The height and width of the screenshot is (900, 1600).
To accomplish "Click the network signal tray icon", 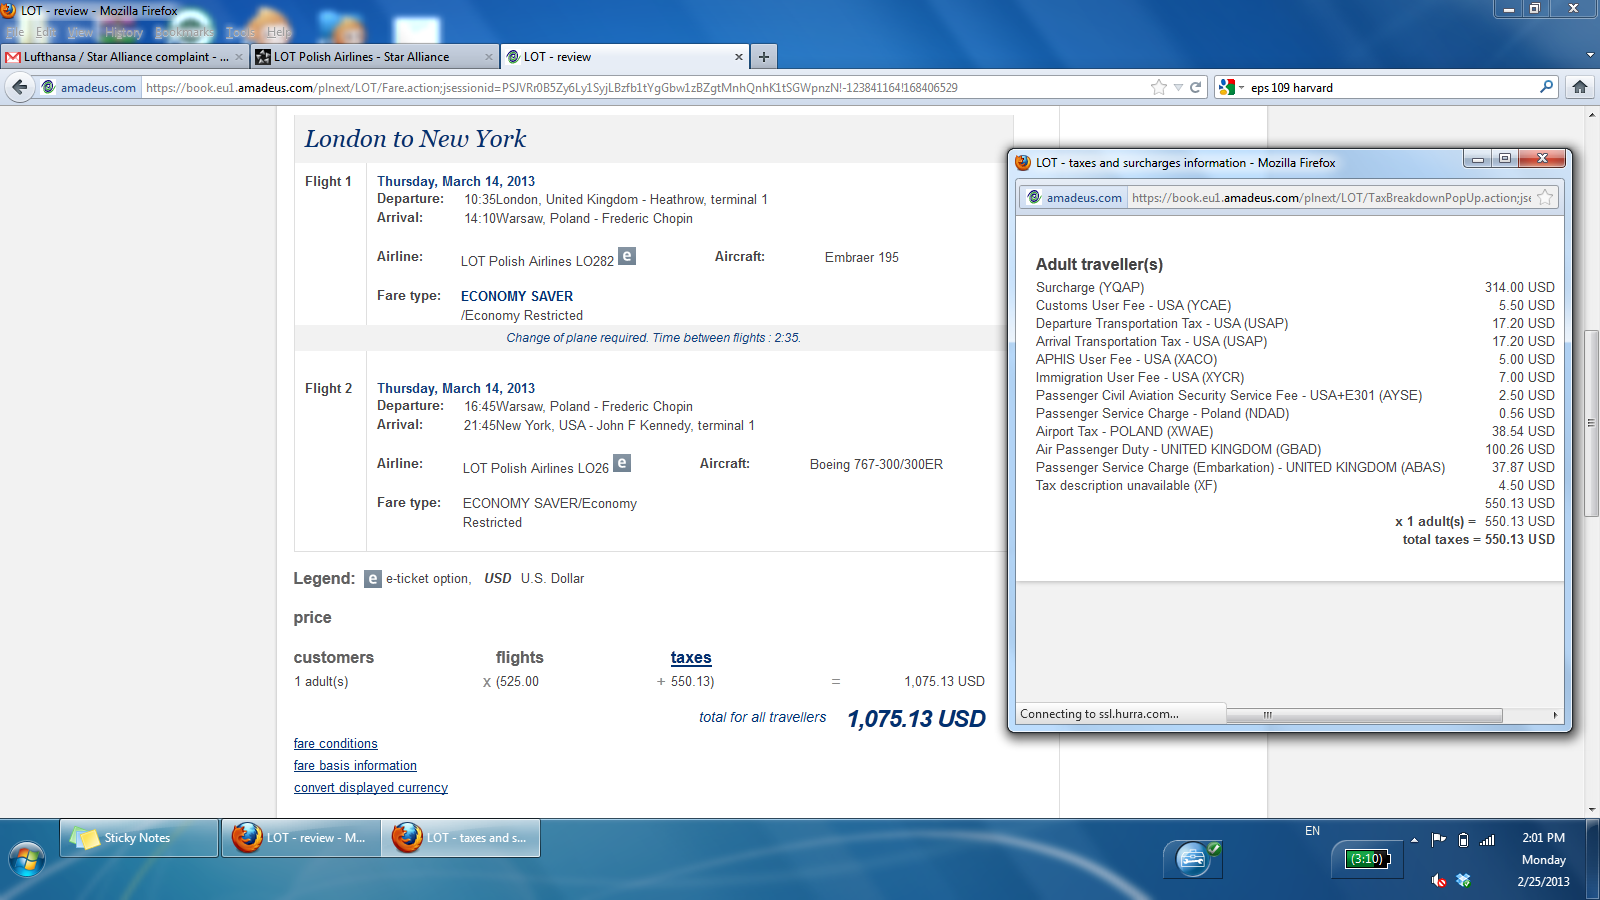I will [1487, 840].
